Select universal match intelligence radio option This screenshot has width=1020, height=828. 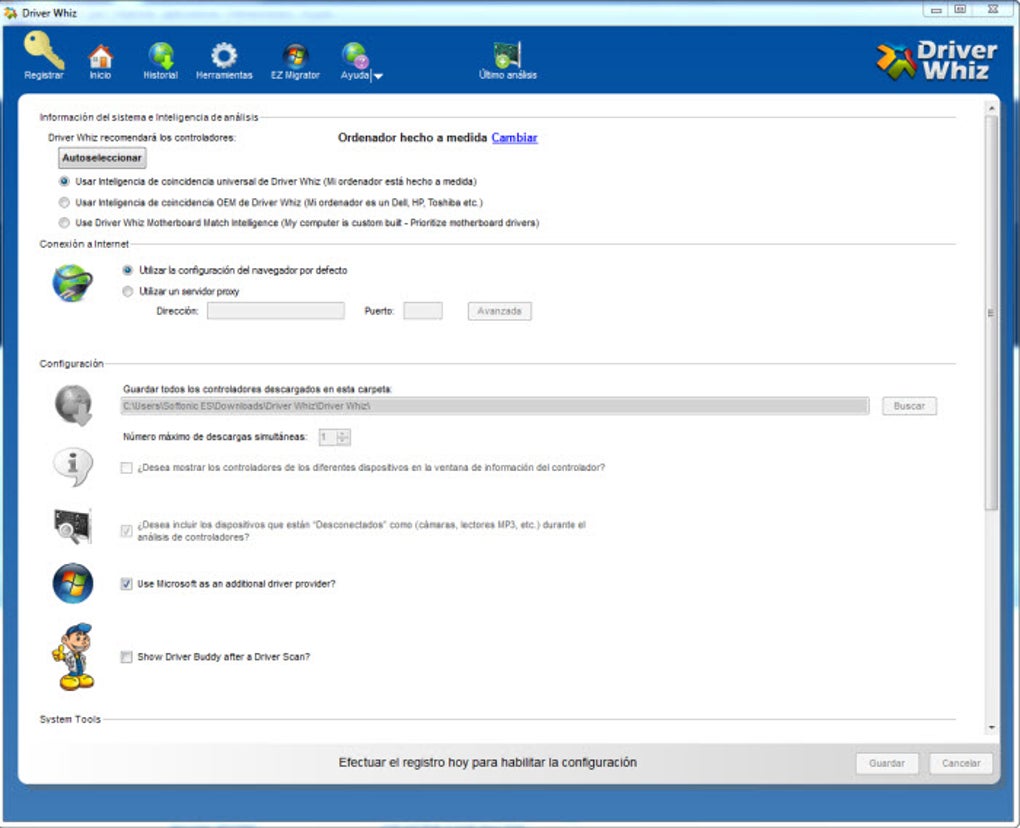tap(64, 181)
